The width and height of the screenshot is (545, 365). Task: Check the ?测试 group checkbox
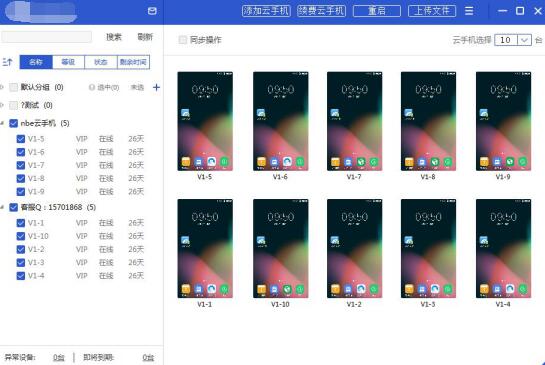pos(14,105)
